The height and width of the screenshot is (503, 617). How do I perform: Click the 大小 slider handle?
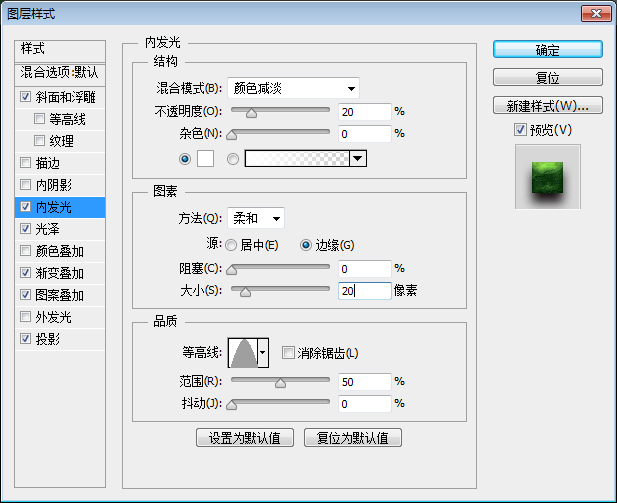pos(246,292)
